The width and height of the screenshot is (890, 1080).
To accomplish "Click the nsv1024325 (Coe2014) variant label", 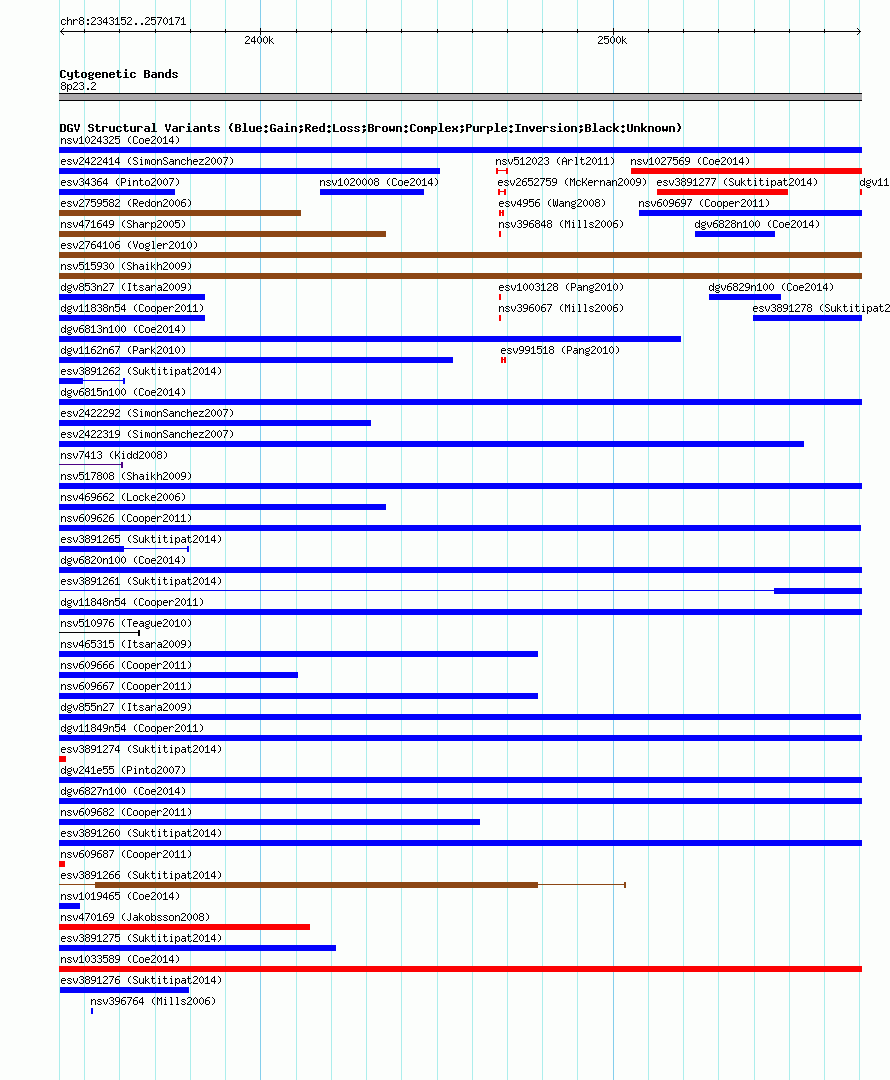I will (120, 141).
